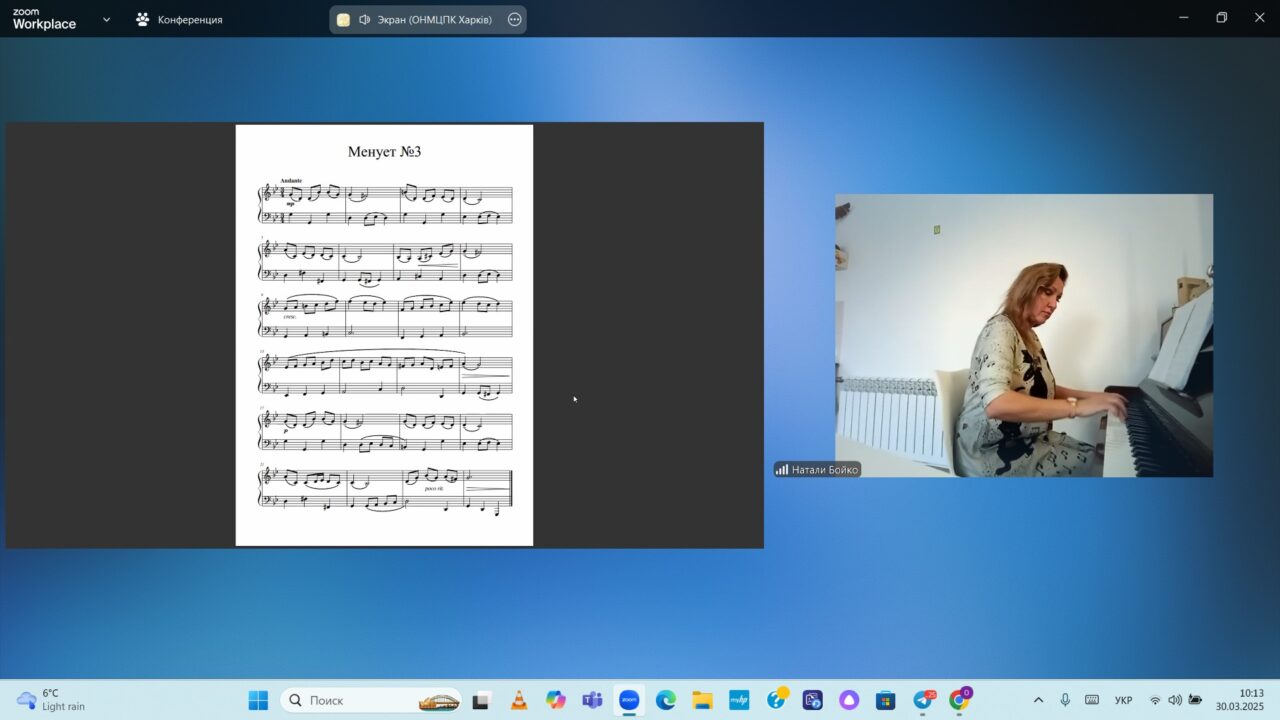Image resolution: width=1280 pixels, height=720 pixels.
Task: Open the Конференция tab
Action: [180, 19]
